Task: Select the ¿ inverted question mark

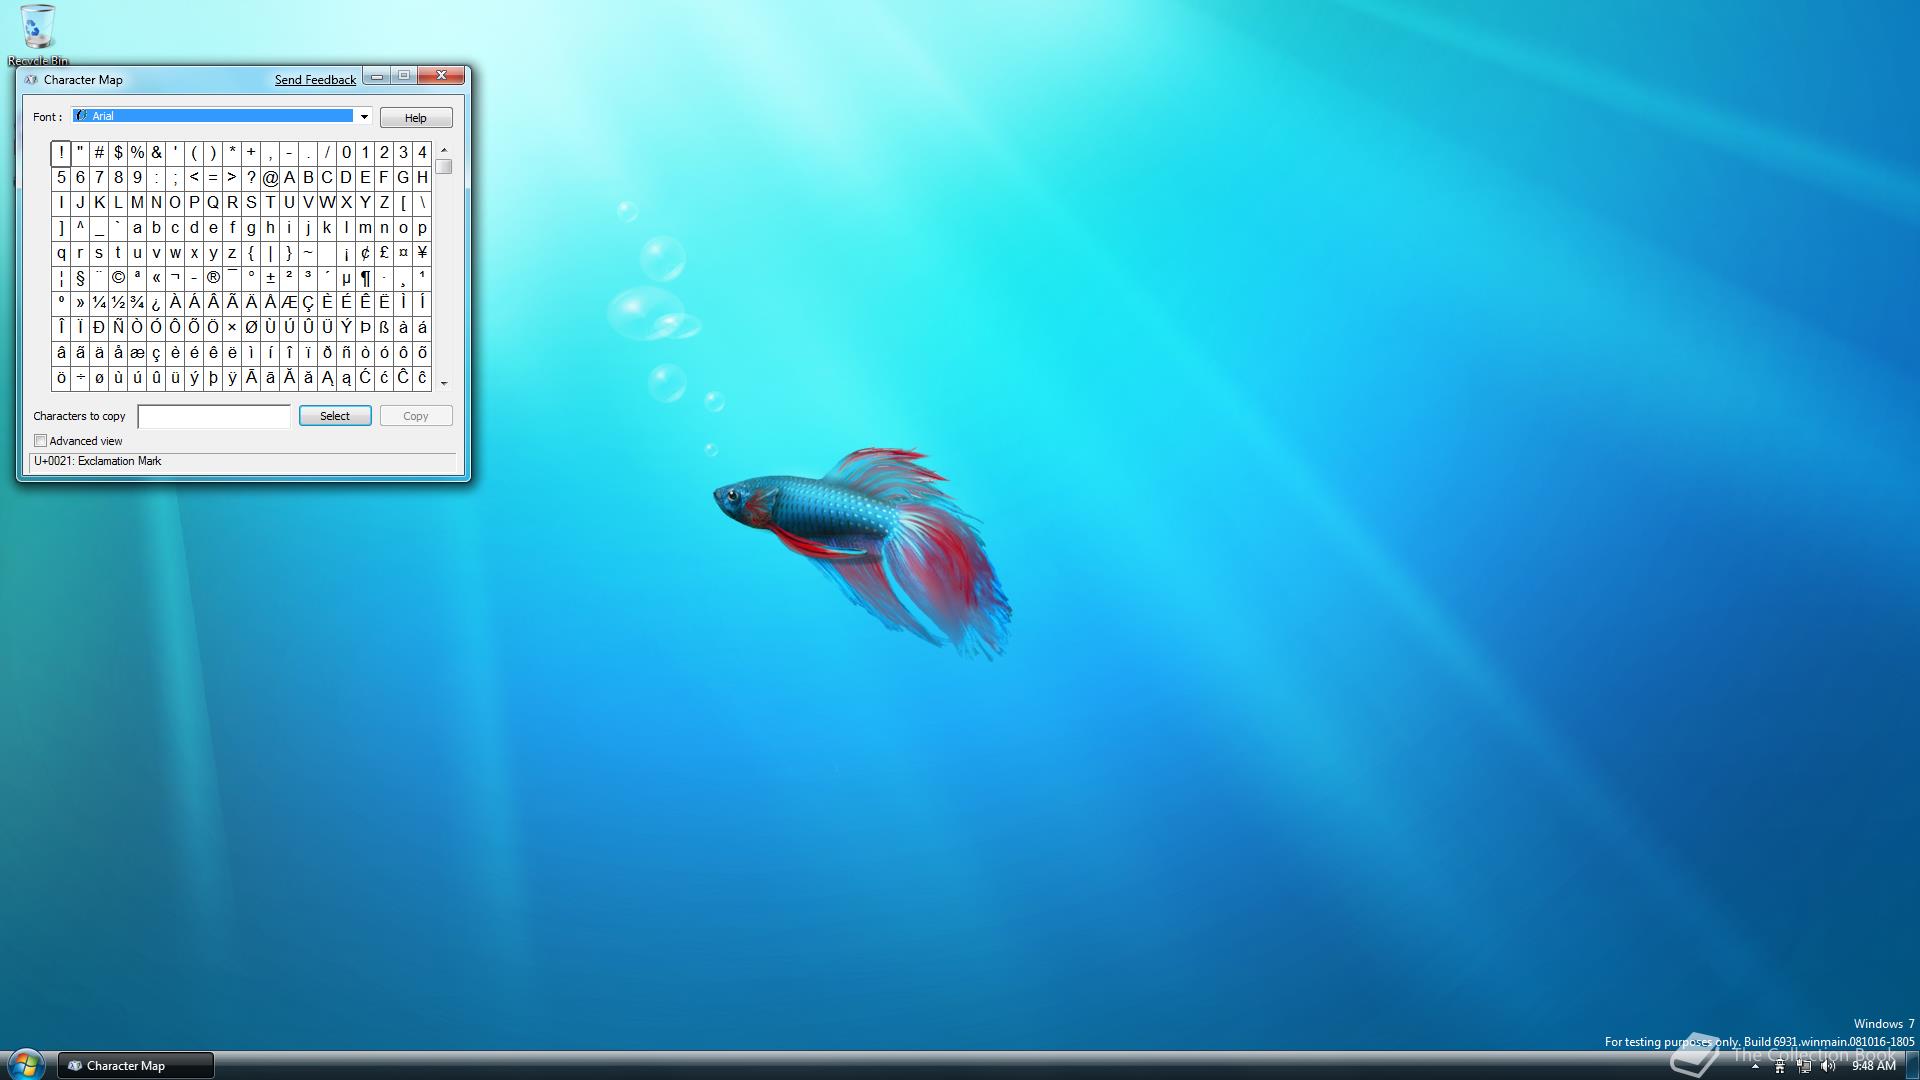Action: click(156, 303)
